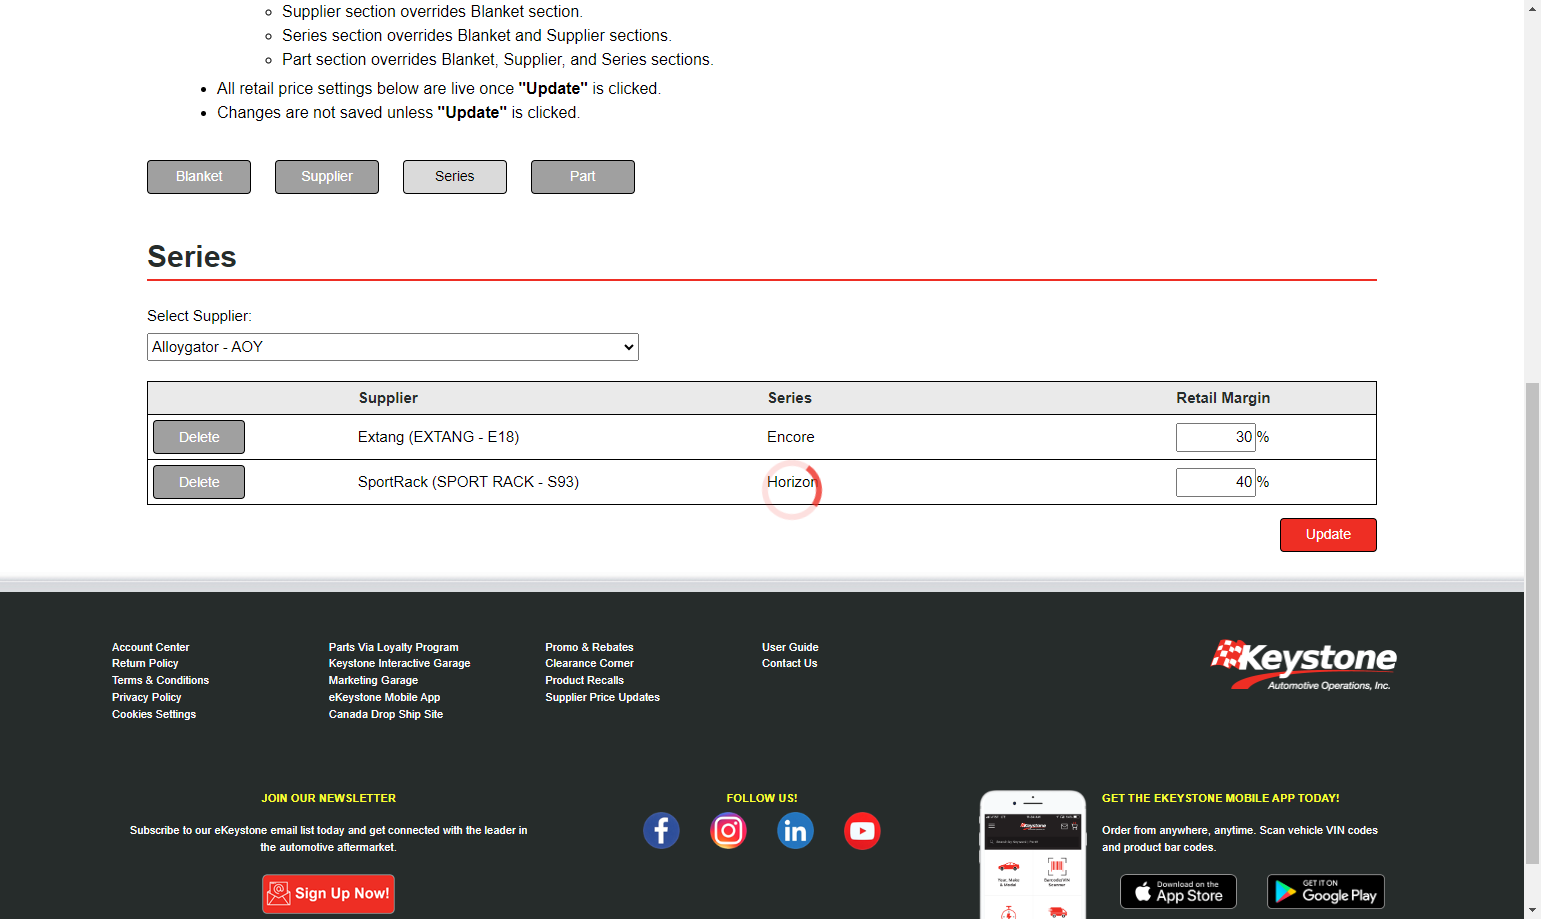Edit the Encore retail margin field
The height and width of the screenshot is (919, 1541).
[1216, 437]
